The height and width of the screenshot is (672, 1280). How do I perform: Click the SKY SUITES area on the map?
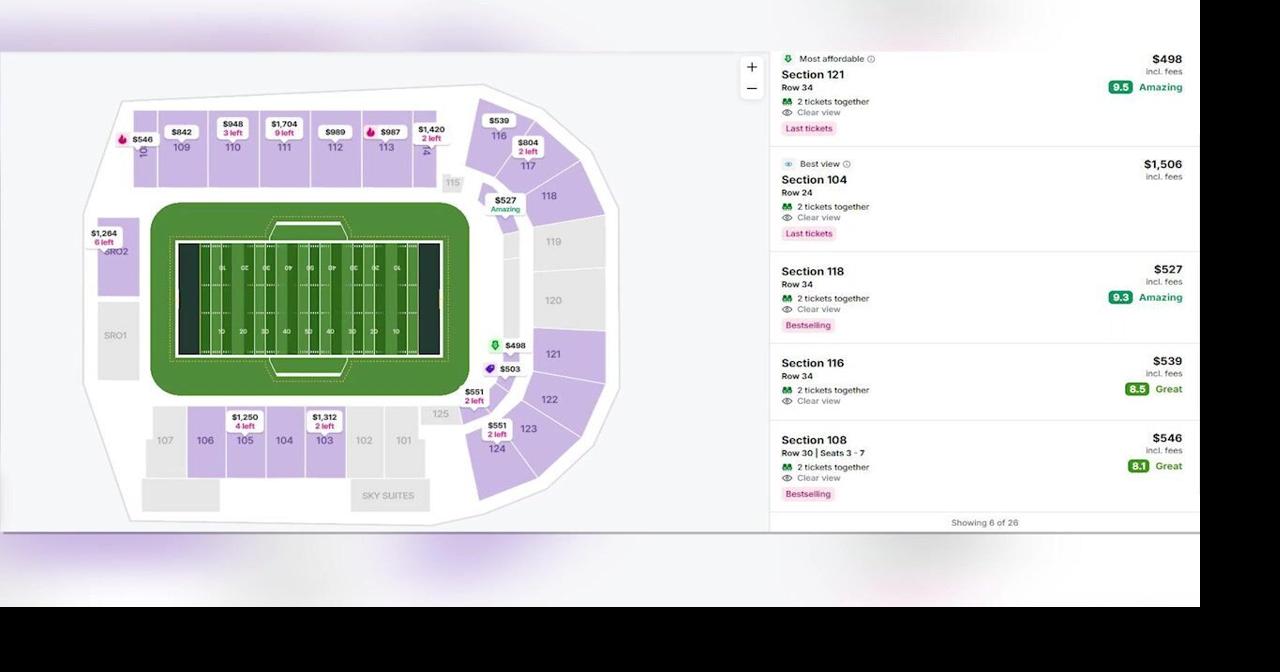tap(389, 494)
